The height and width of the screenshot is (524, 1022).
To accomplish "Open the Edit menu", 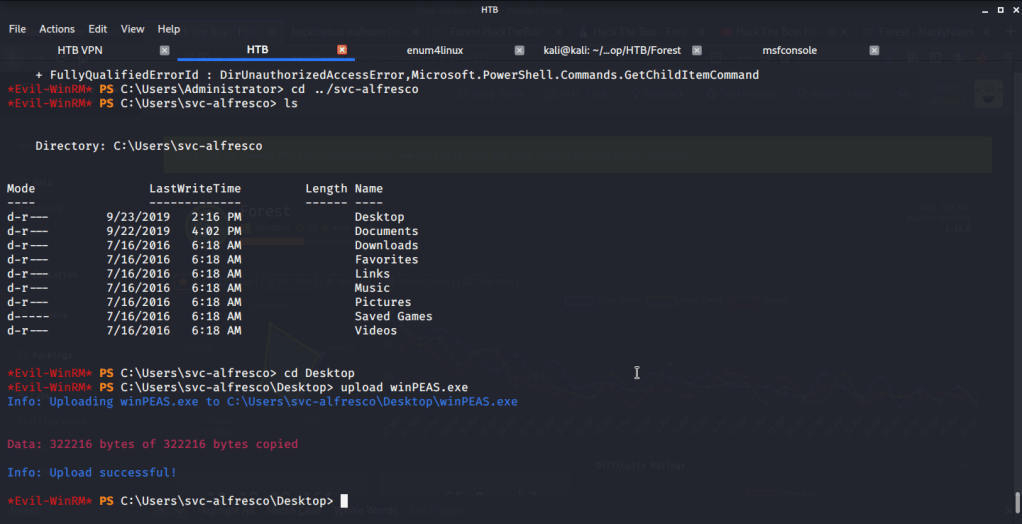I will tap(98, 29).
